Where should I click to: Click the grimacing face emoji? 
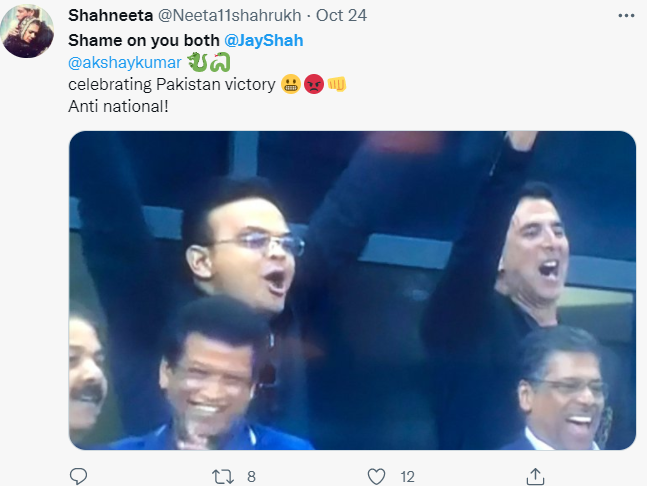[x=292, y=84]
